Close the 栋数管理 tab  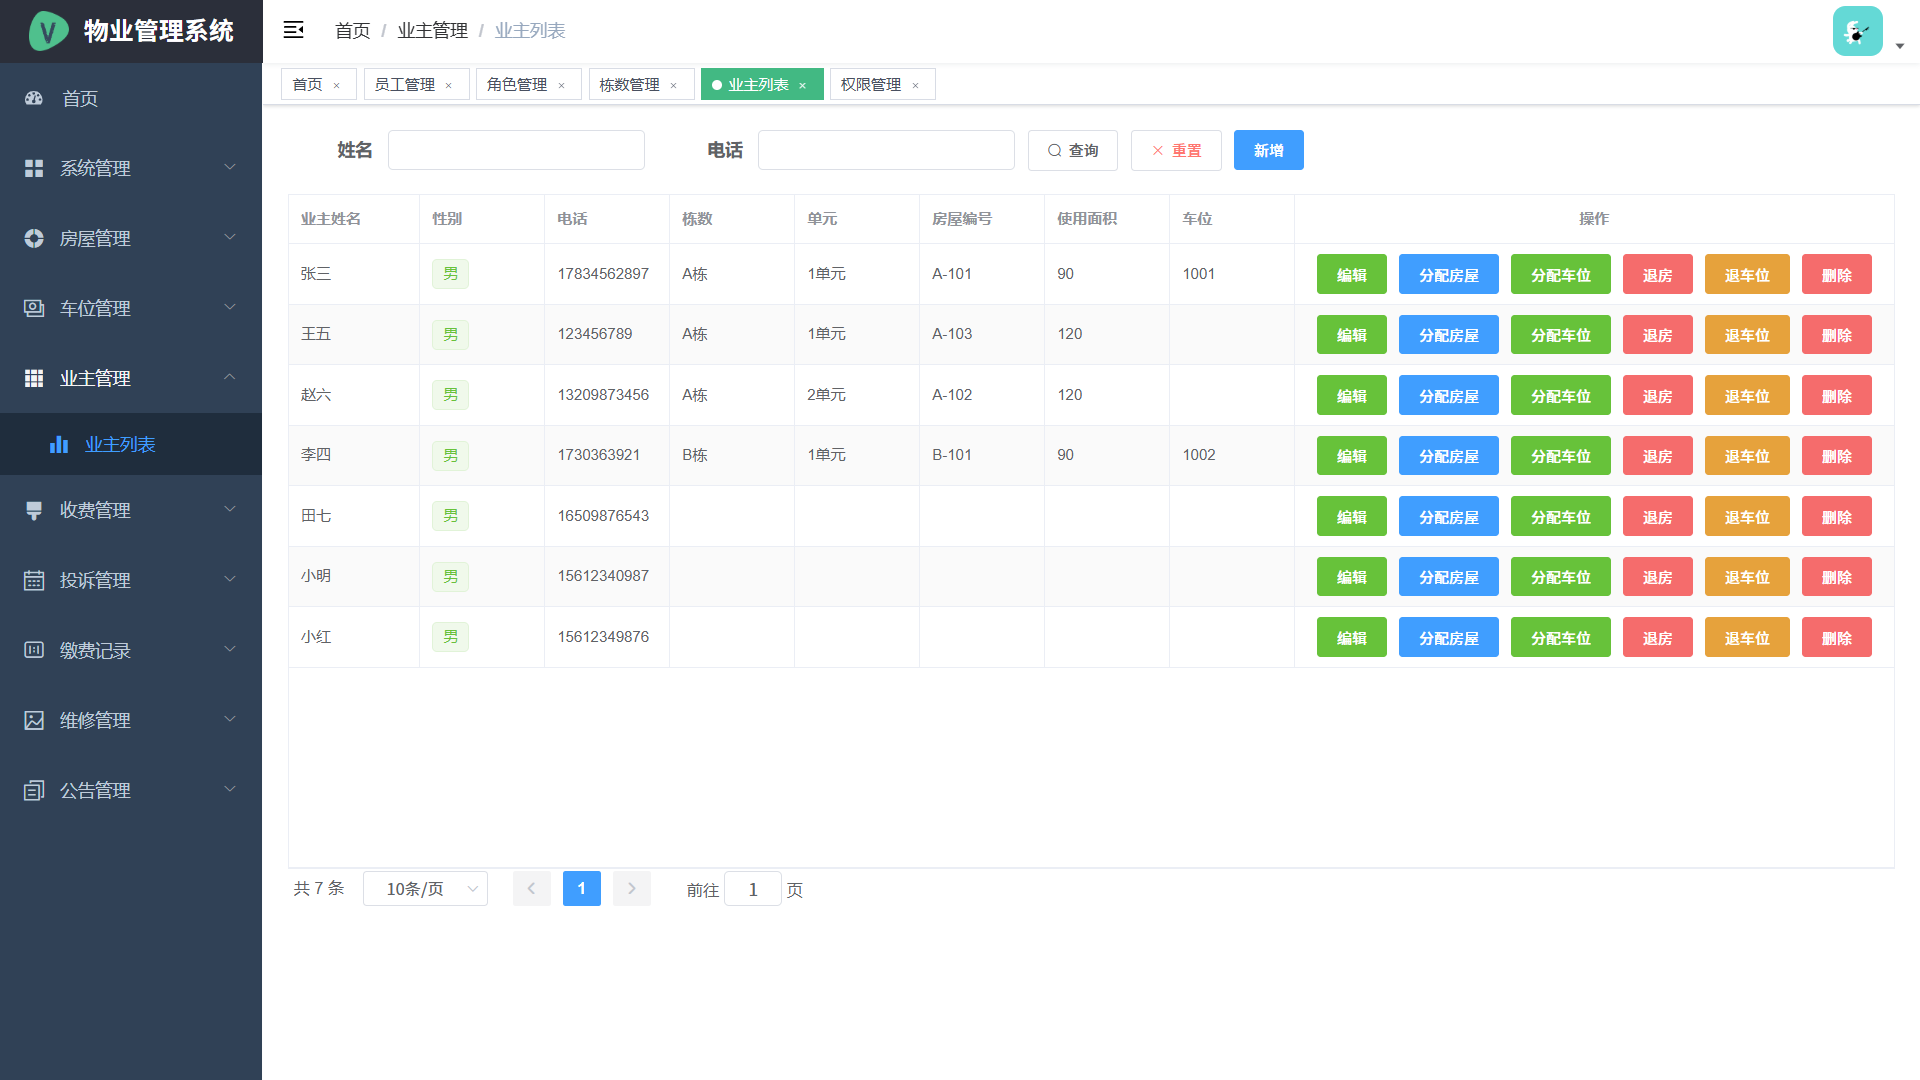(674, 85)
